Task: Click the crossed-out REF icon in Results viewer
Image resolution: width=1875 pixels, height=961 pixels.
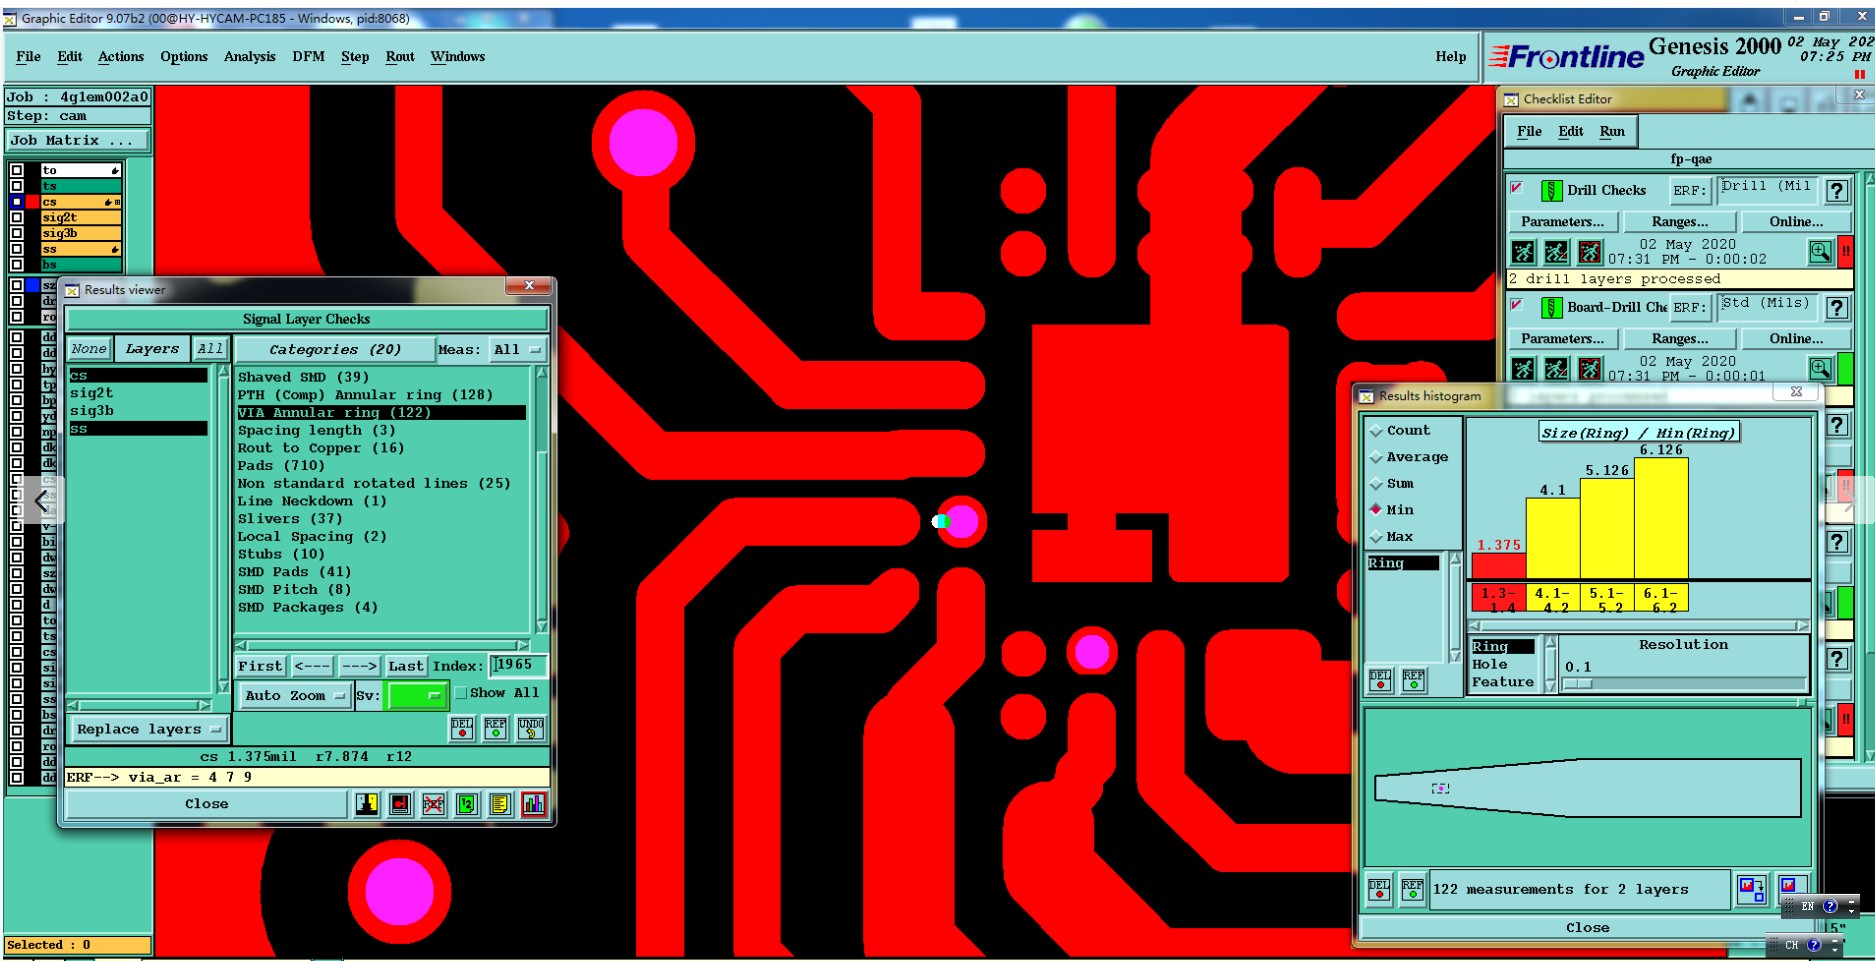Action: click(x=433, y=804)
